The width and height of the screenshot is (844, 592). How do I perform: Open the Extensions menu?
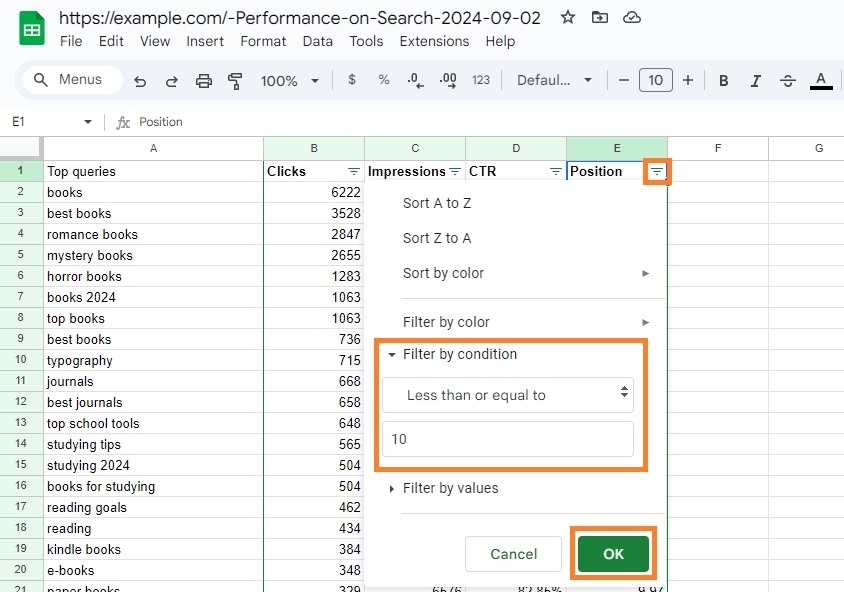point(434,41)
